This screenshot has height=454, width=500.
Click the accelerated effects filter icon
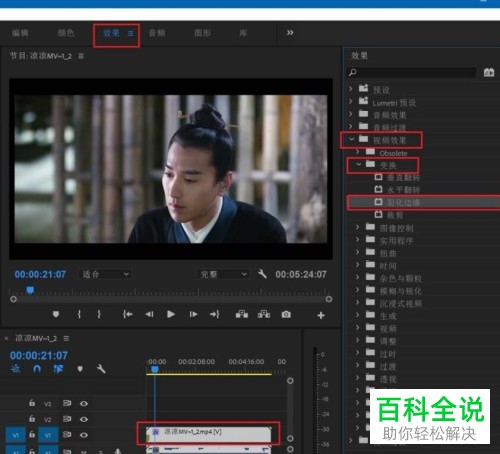tap(489, 72)
